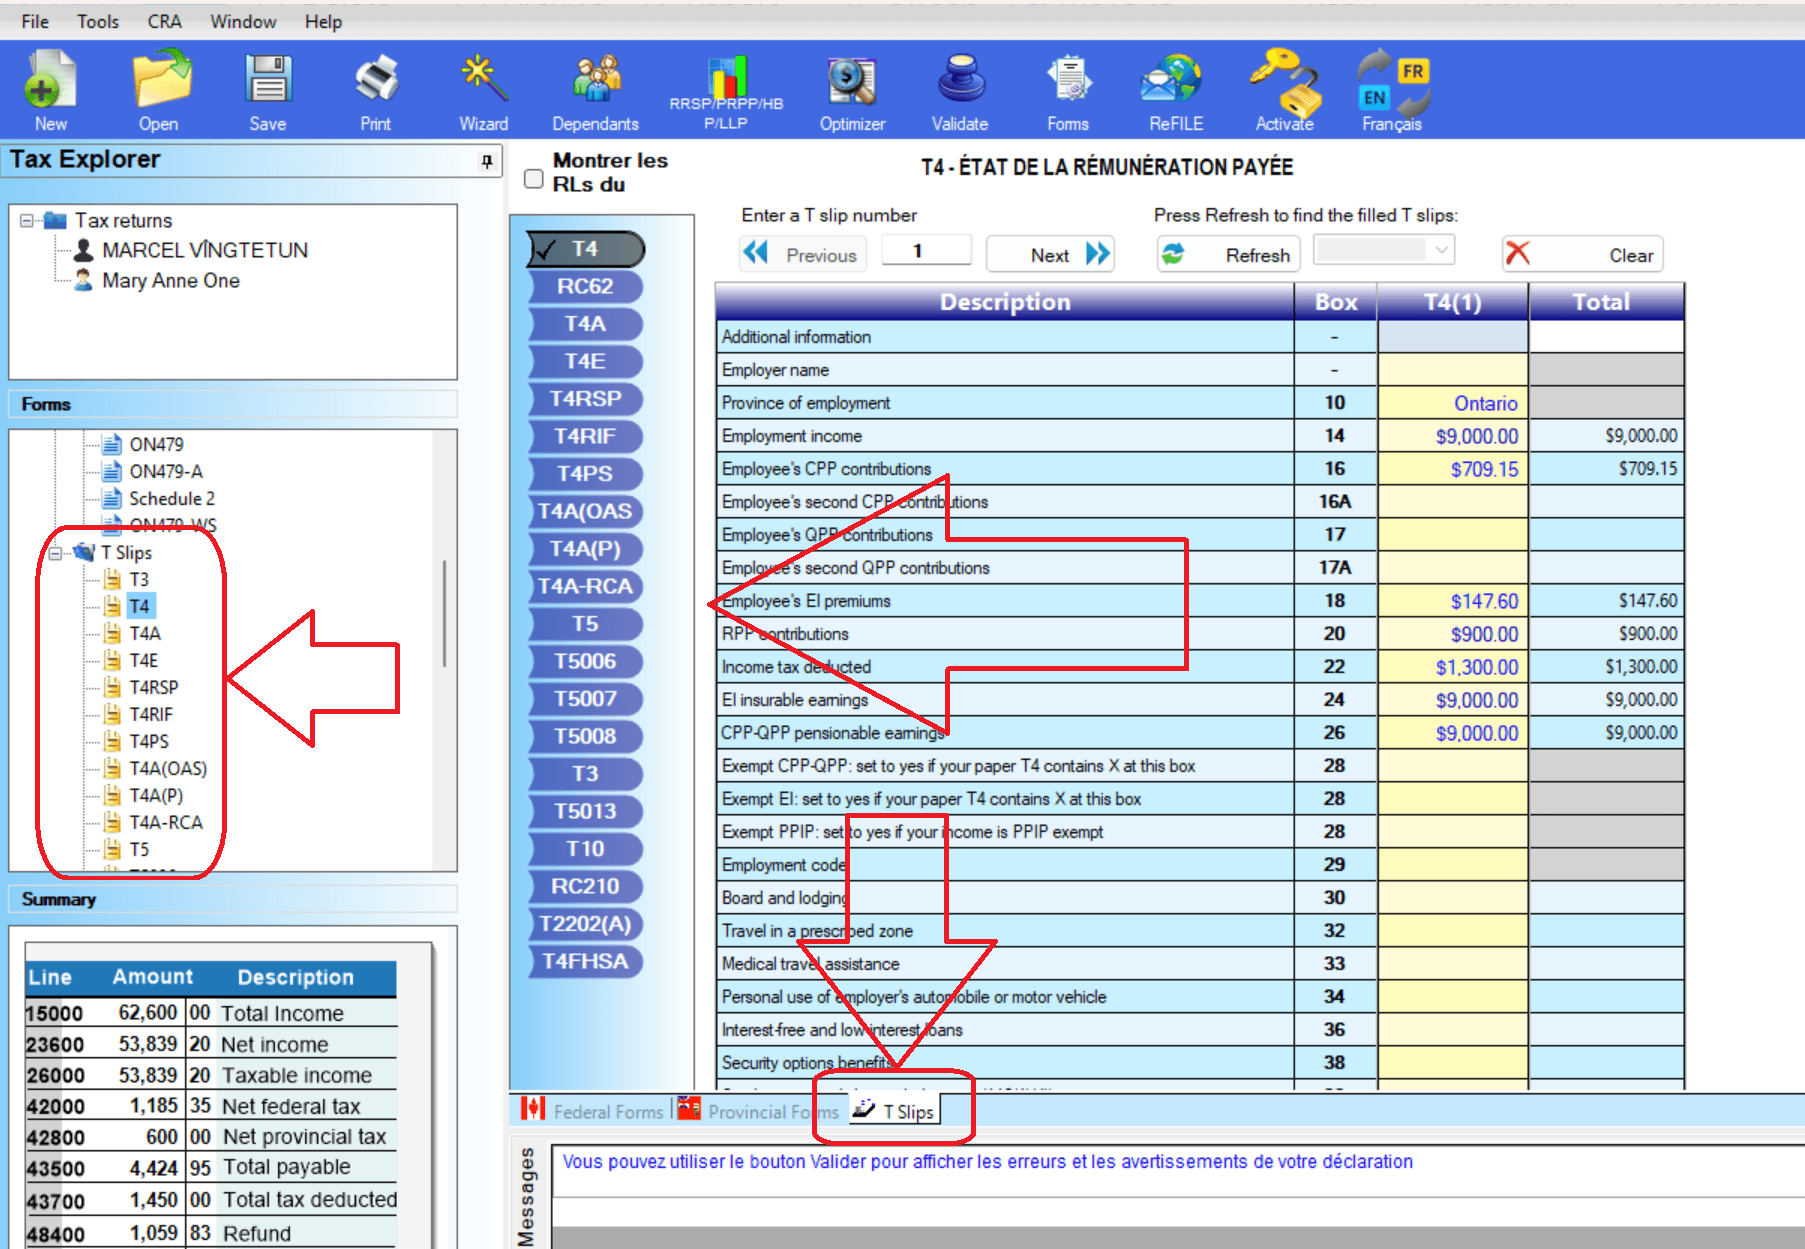
Task: Enable the Montrer les RLs du checkbox
Action: (533, 178)
